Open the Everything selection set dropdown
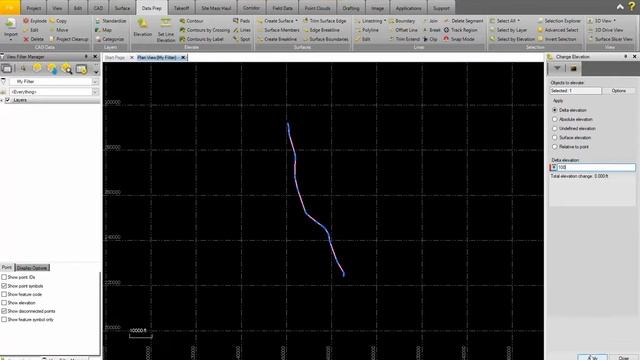This screenshot has height=360, width=640. coord(95,92)
